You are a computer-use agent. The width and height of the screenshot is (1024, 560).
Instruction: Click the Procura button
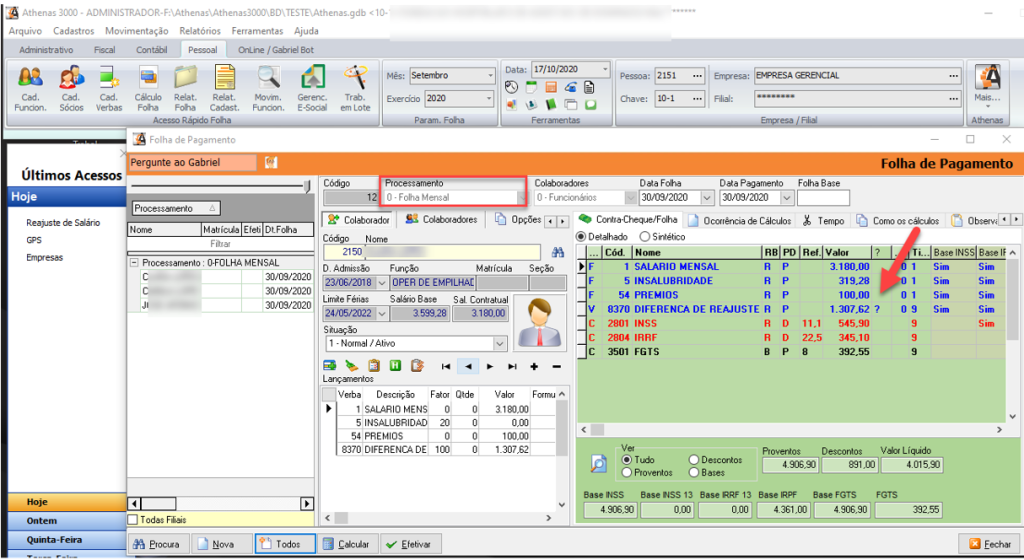point(157,544)
